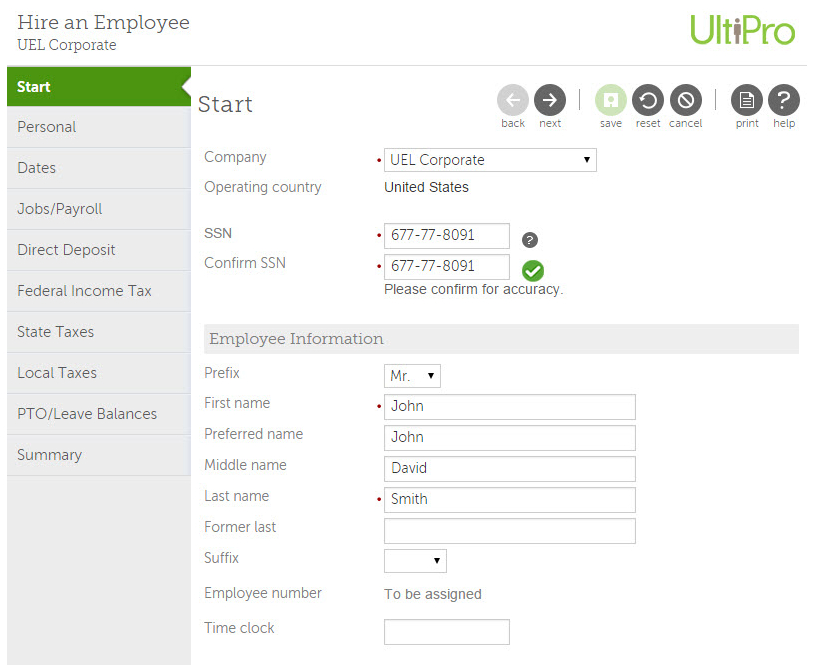Viewport: 816px width, 665px height.
Task: Click the UltiPro logo
Action: pos(742,31)
